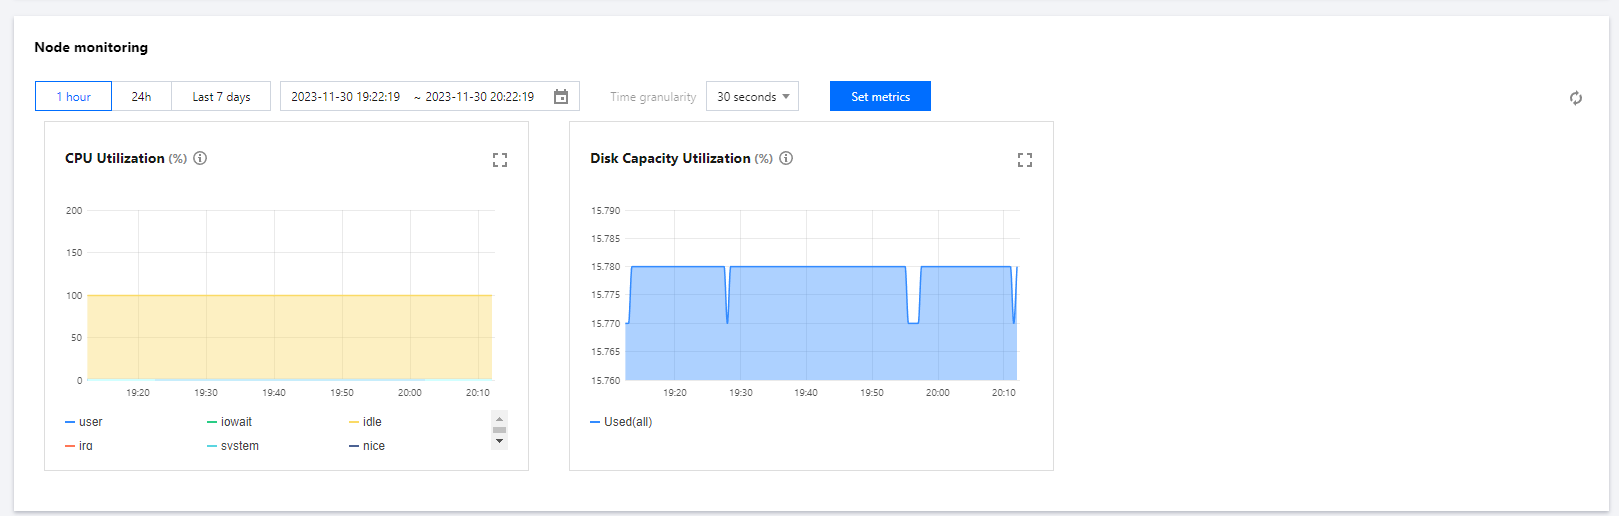Image resolution: width=1619 pixels, height=516 pixels.
Task: Click Disk Capacity Utilization info icon
Action: click(786, 158)
